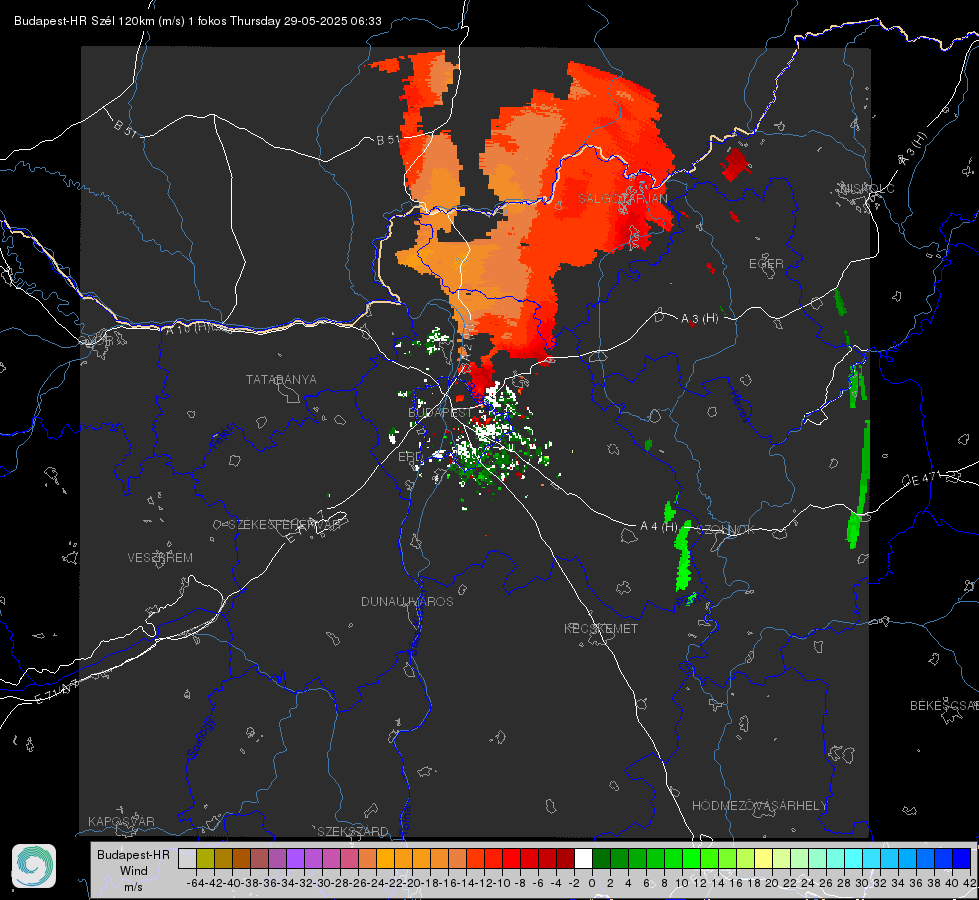Click the map title text Budapest-HR Szél 120km

(85, 21)
